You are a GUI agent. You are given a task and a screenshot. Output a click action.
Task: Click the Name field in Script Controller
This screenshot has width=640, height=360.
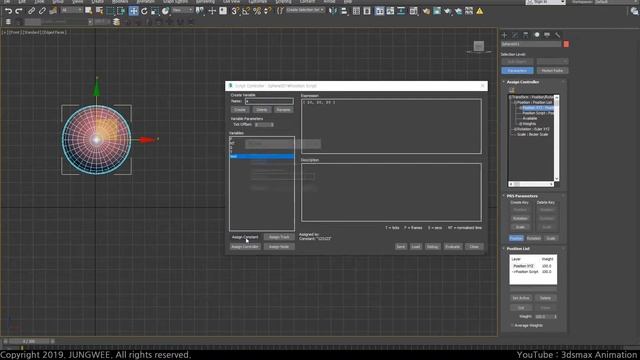[269, 101]
